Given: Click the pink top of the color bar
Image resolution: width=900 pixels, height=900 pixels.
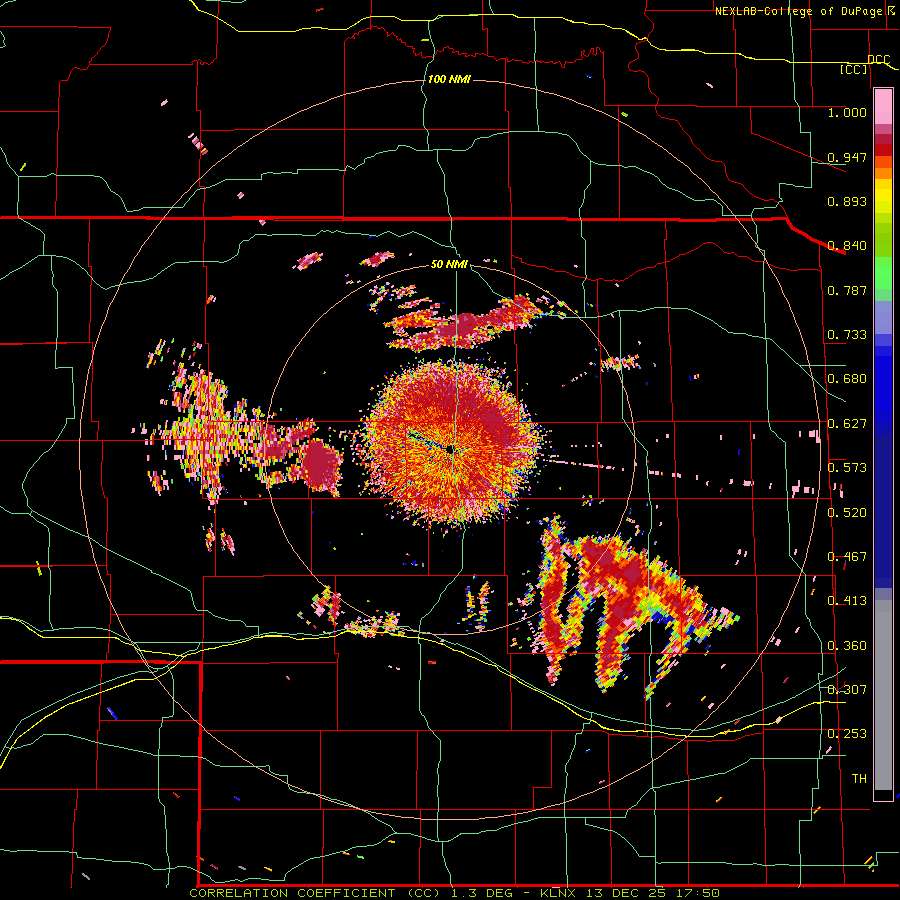Looking at the screenshot, I should [883, 107].
